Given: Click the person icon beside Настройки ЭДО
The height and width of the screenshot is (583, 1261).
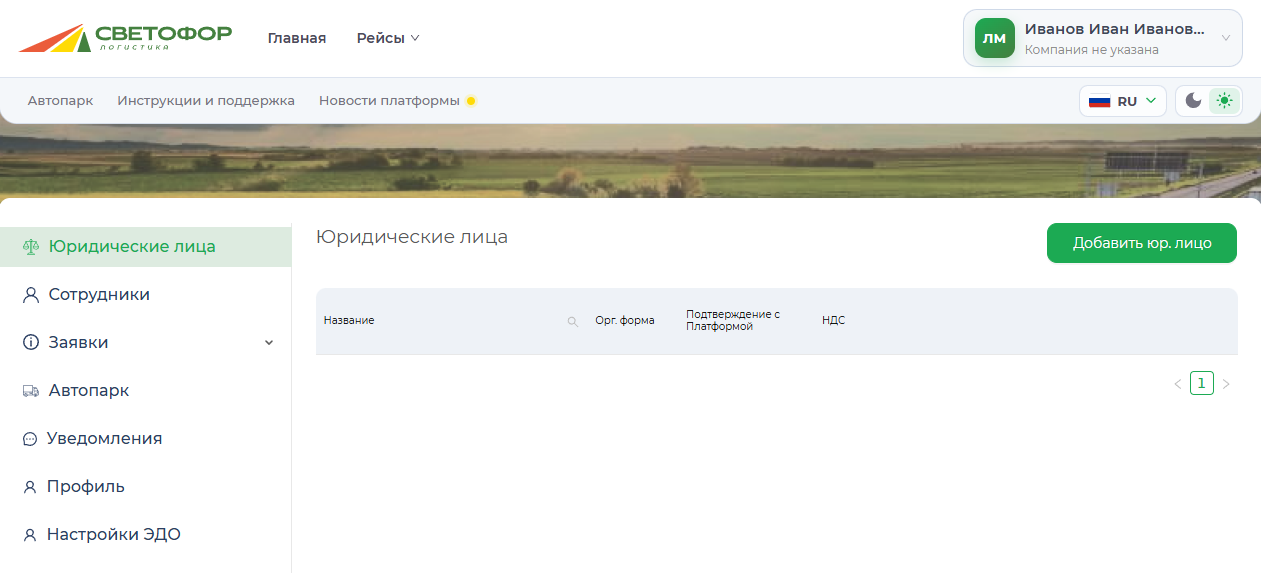Looking at the screenshot, I should tap(30, 535).
